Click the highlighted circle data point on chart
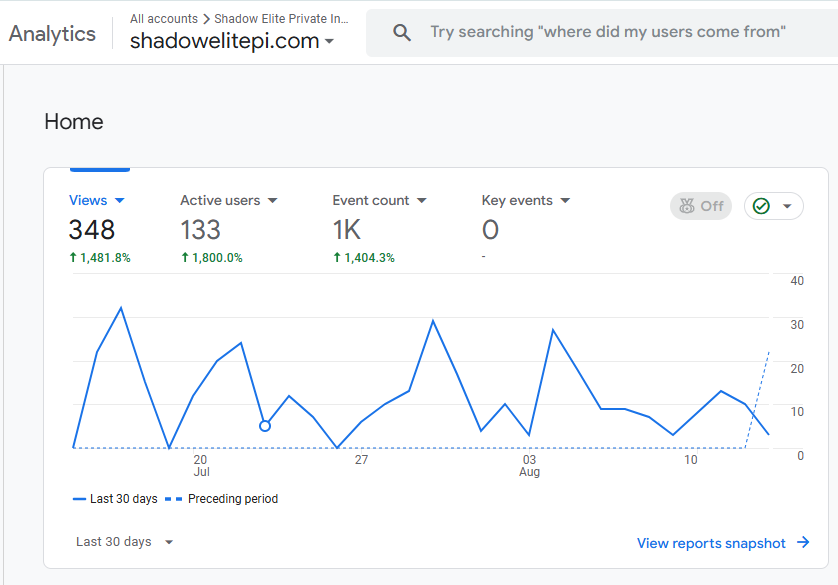The height and width of the screenshot is (585, 838). point(265,426)
